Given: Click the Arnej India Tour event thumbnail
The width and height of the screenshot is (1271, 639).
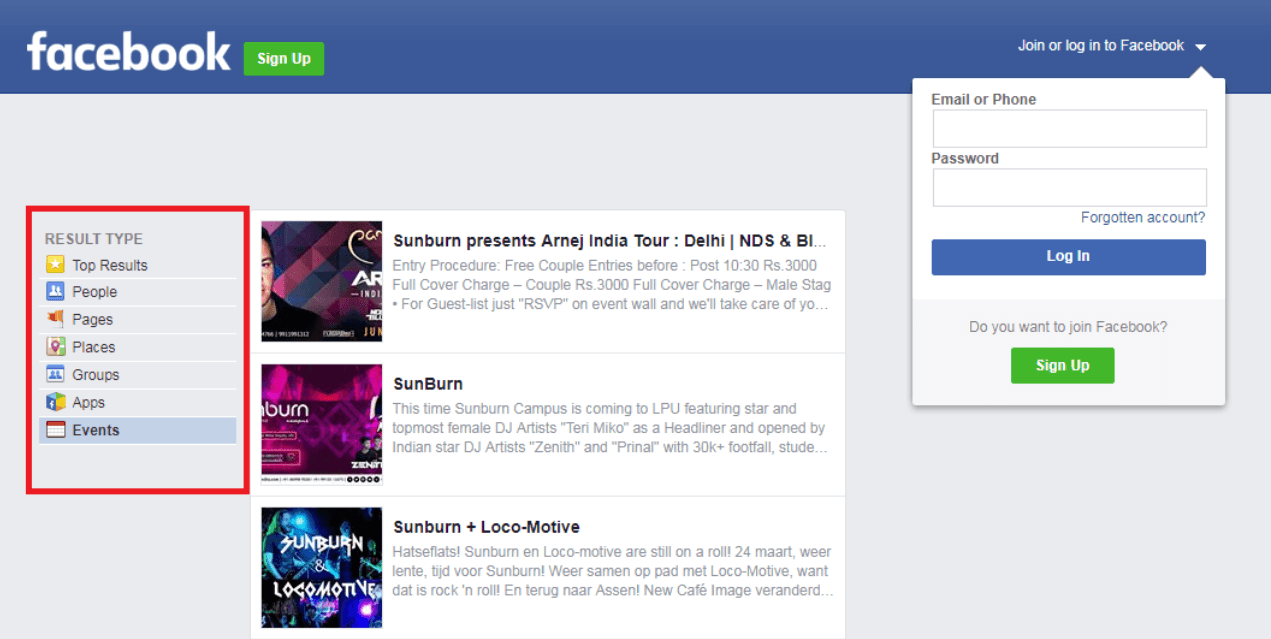Looking at the screenshot, I should [322, 281].
